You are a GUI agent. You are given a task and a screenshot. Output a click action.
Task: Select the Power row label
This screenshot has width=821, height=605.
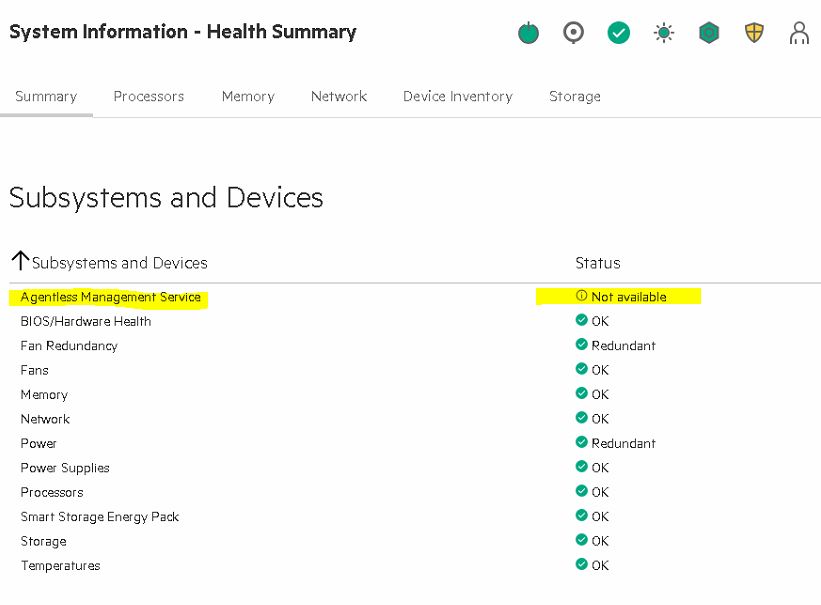tap(38, 443)
